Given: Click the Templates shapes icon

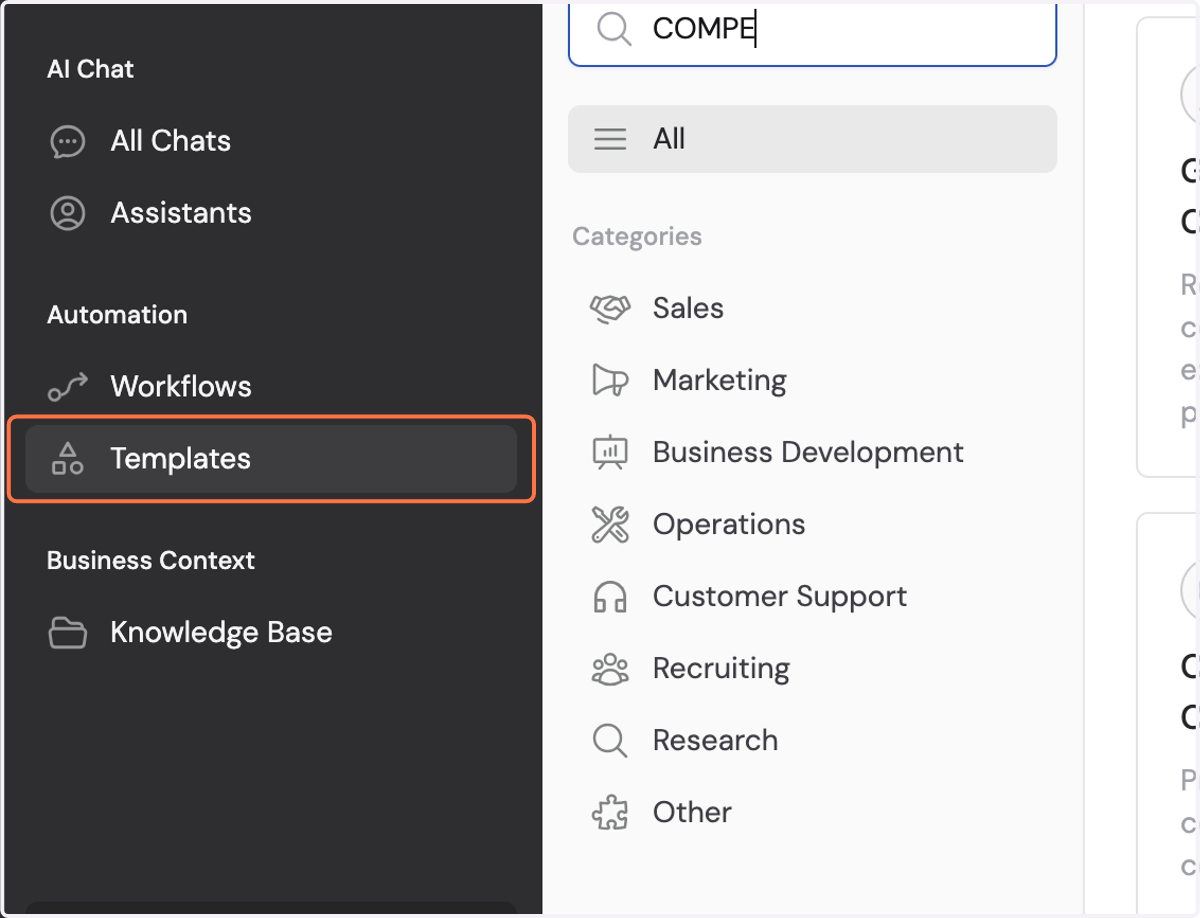Looking at the screenshot, I should 68,459.
